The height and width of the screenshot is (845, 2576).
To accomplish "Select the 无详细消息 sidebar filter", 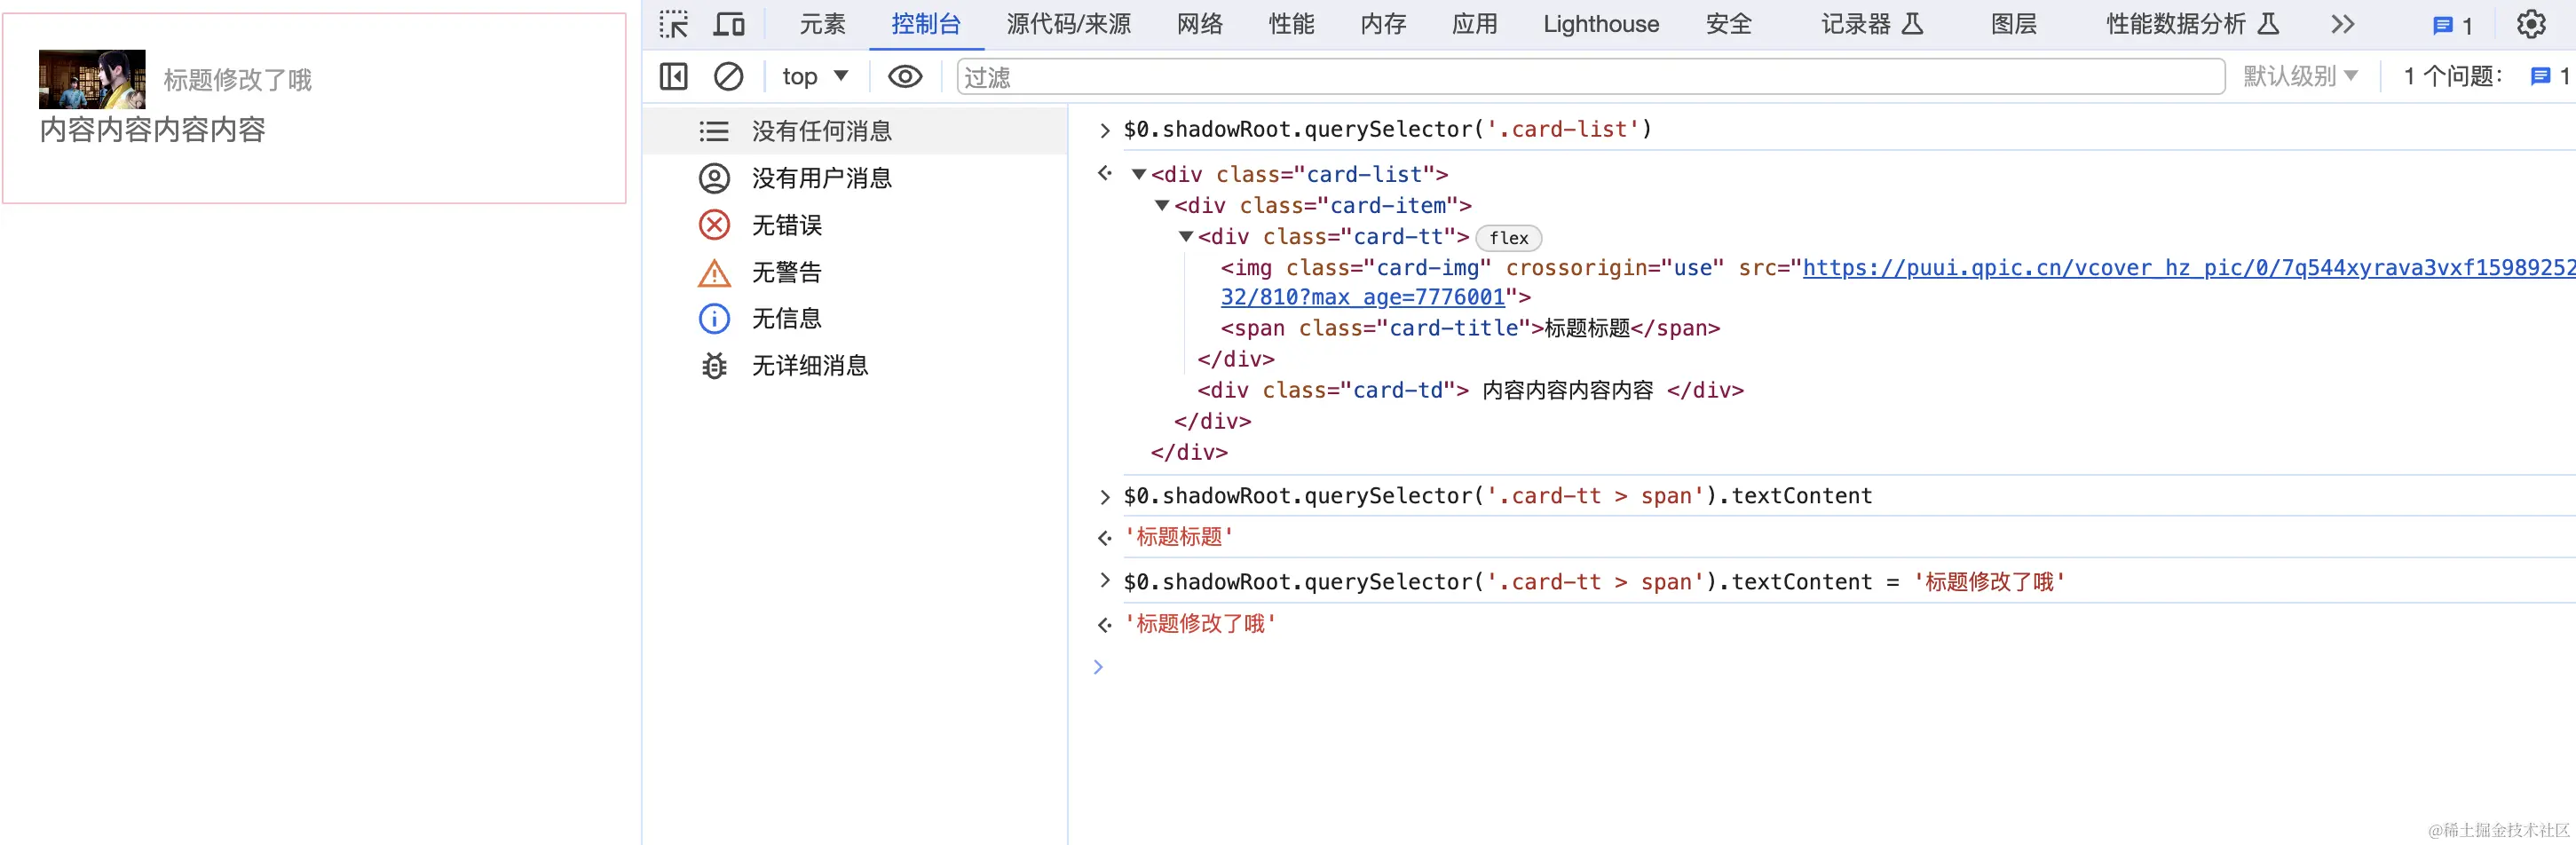I will 855,366.
